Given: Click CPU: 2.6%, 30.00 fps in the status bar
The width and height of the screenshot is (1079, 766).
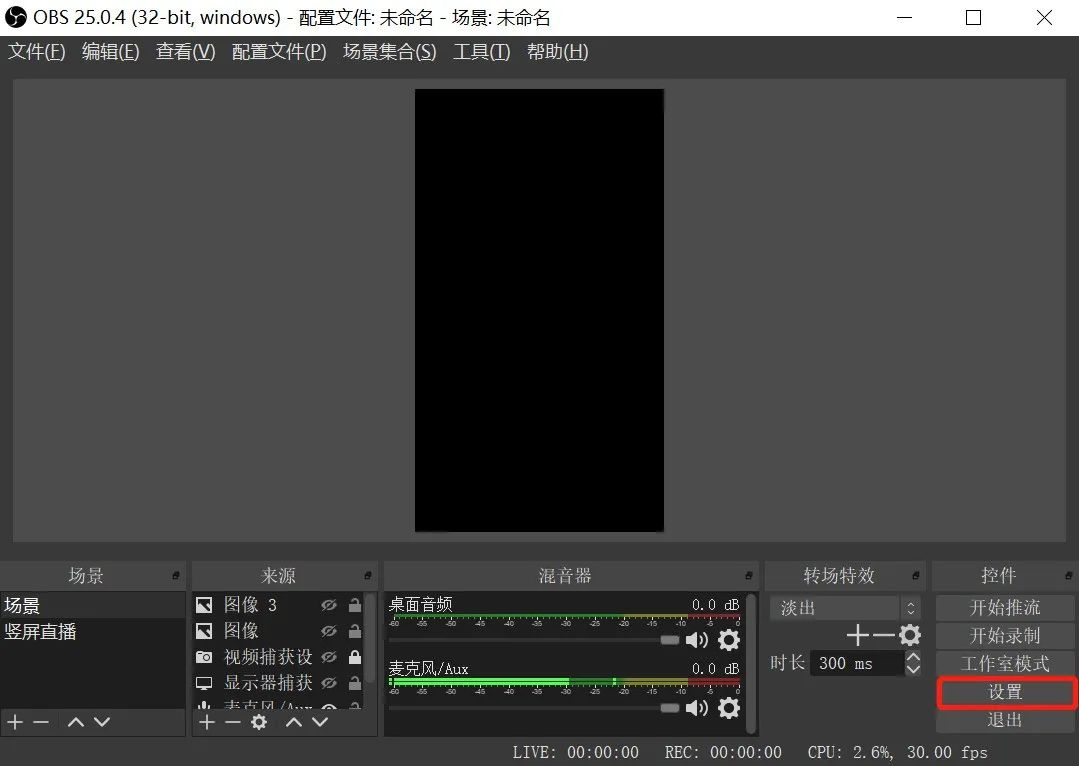Looking at the screenshot, I should pos(897,752).
